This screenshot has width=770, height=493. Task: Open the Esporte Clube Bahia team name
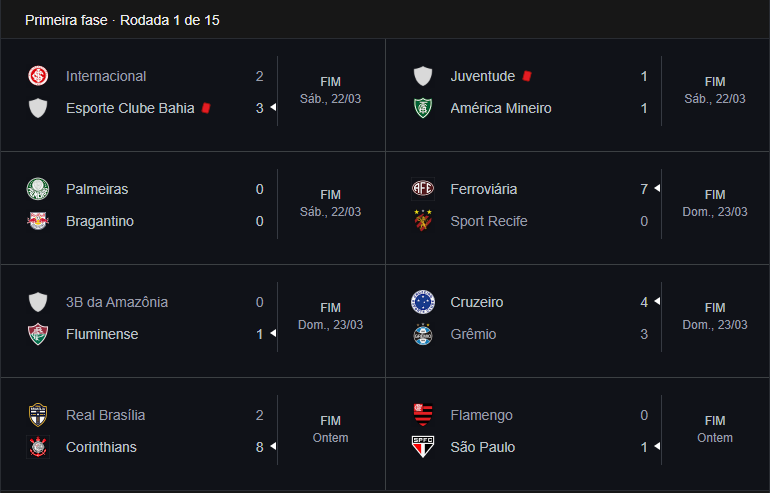pyautogui.click(x=130, y=108)
